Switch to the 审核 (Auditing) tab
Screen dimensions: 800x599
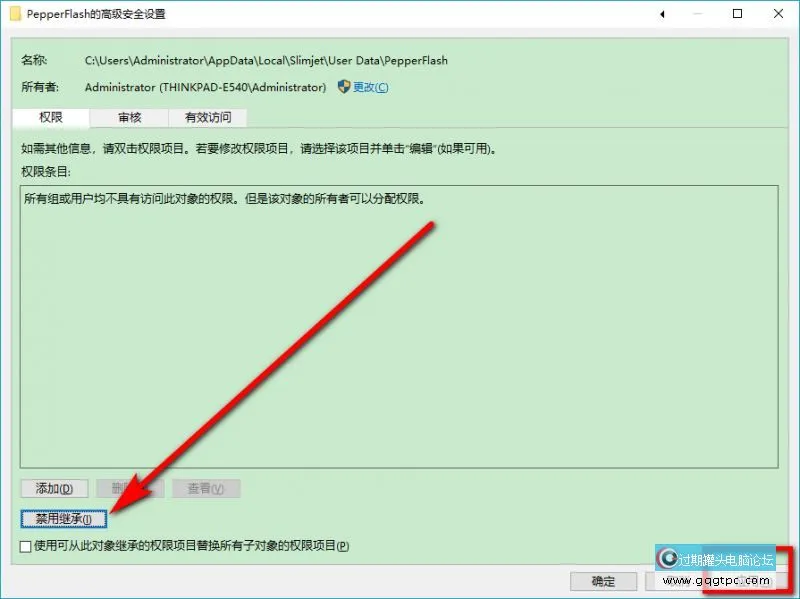(129, 117)
